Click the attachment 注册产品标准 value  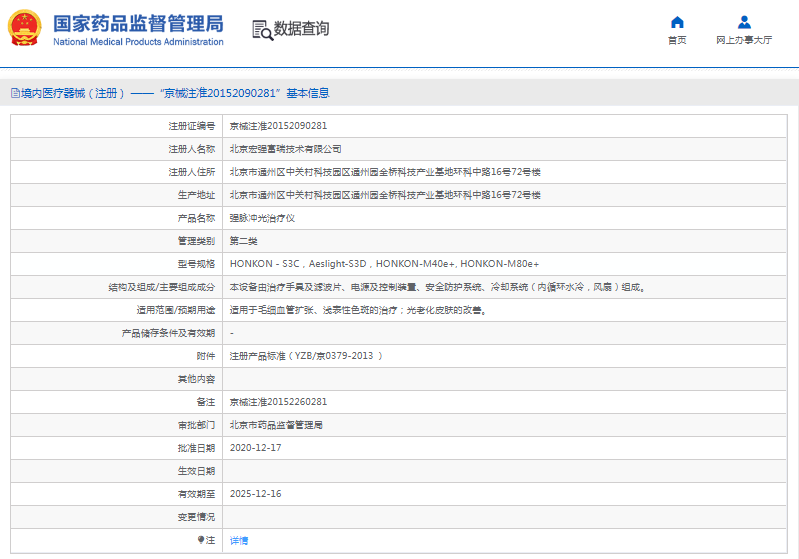306,356
